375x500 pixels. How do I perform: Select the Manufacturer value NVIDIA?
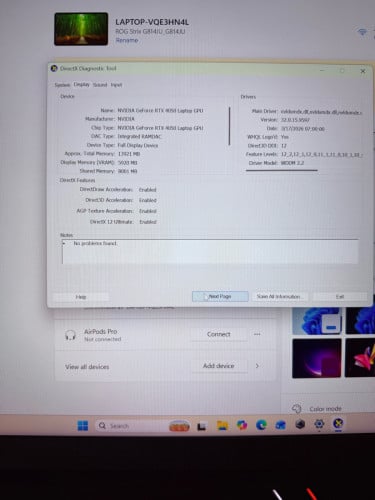(x=126, y=119)
